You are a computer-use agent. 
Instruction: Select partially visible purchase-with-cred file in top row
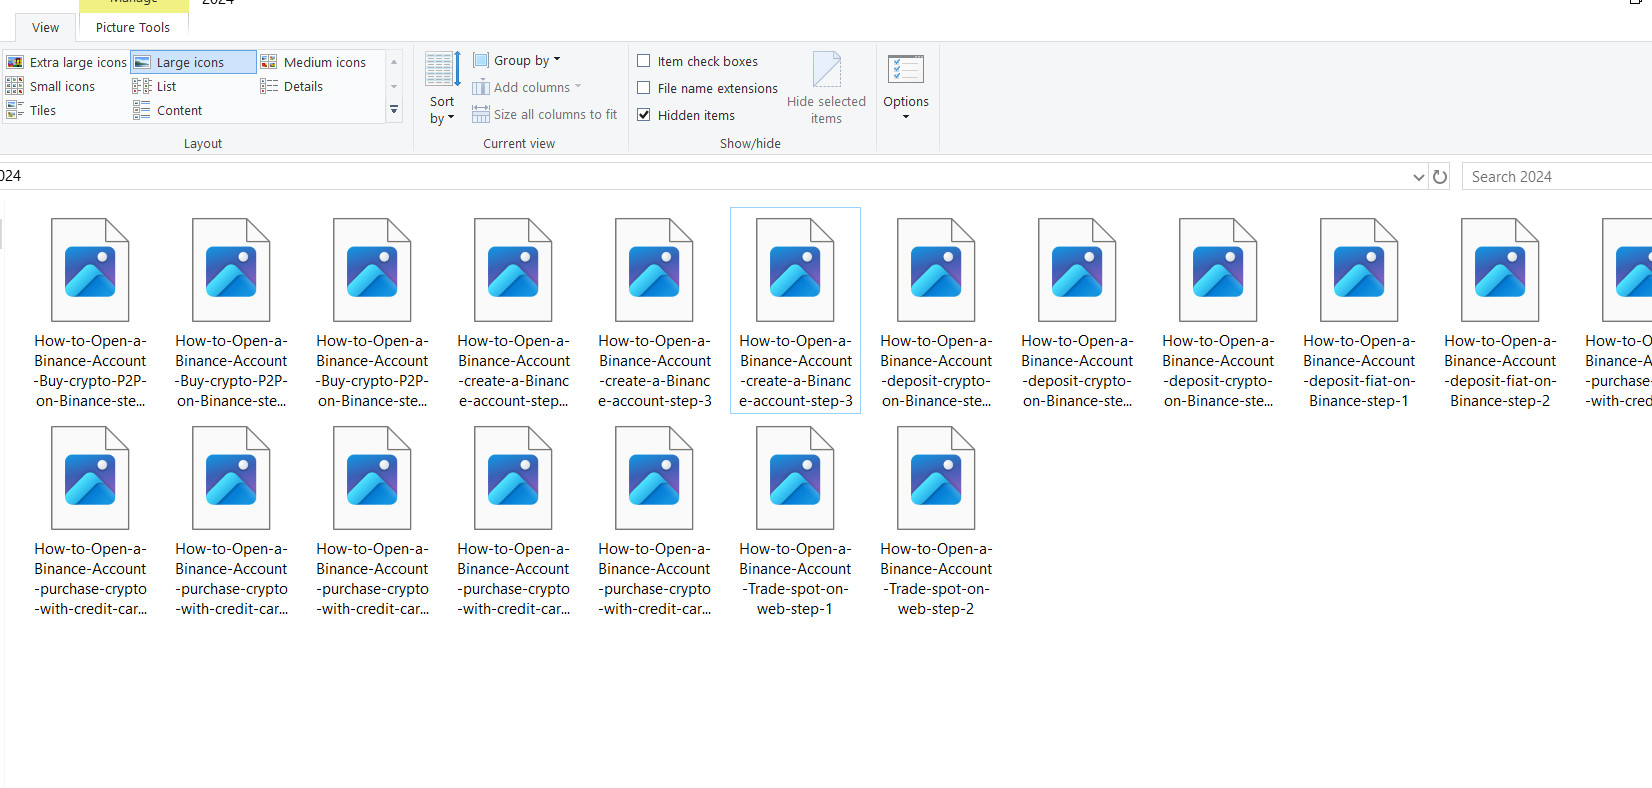point(1618,312)
